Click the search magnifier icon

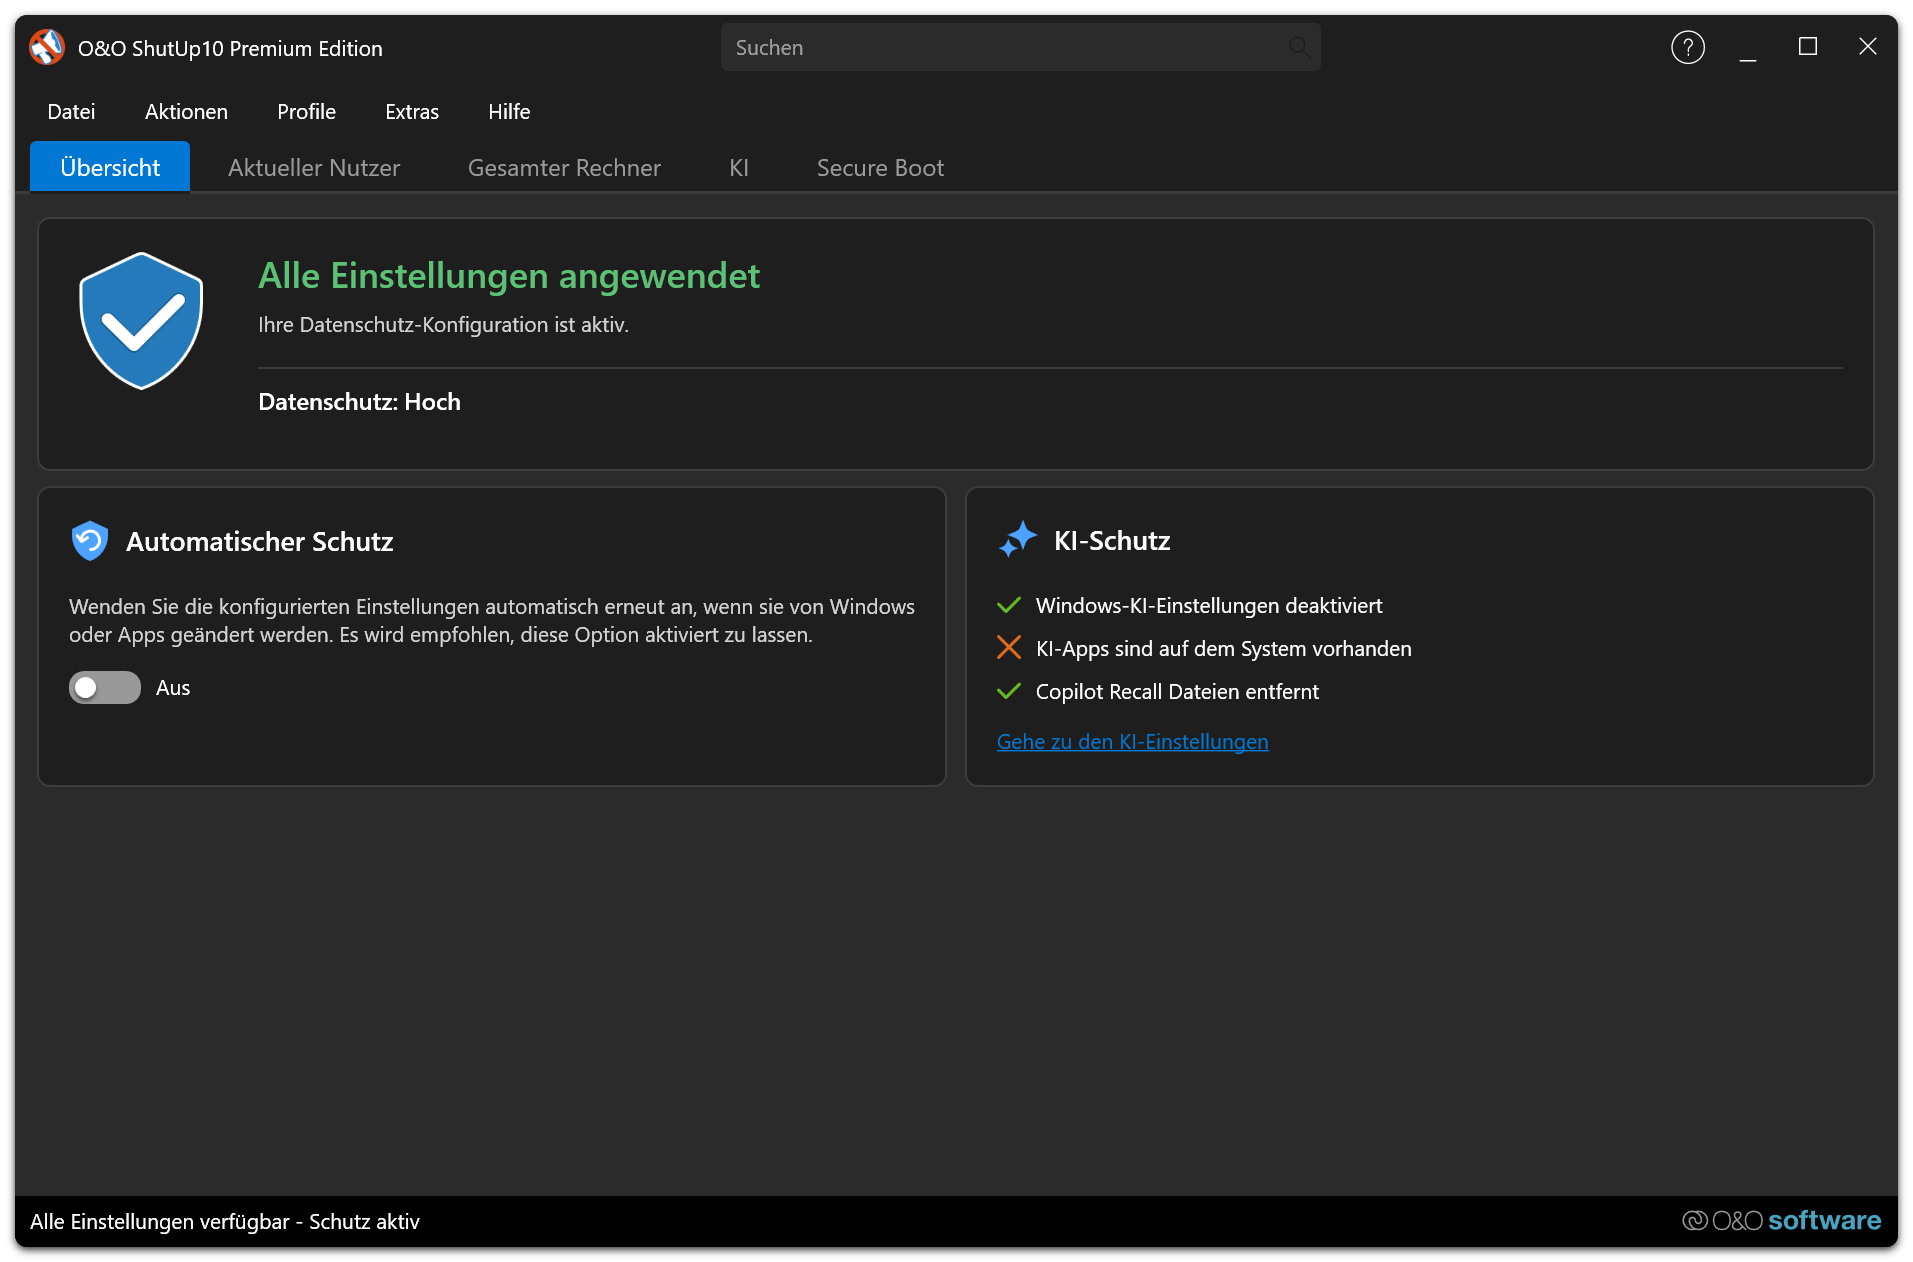coord(1298,47)
